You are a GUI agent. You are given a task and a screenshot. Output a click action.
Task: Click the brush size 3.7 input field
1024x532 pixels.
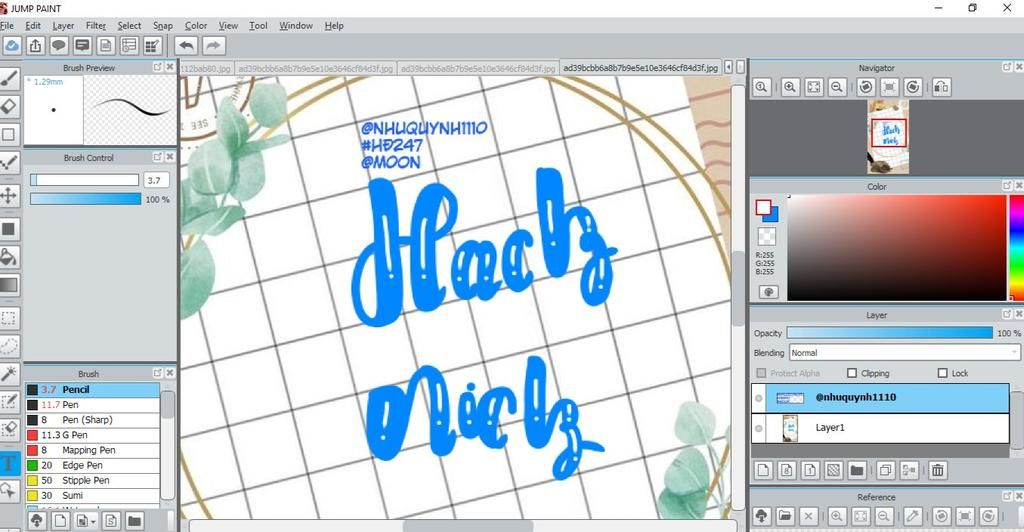tap(157, 180)
